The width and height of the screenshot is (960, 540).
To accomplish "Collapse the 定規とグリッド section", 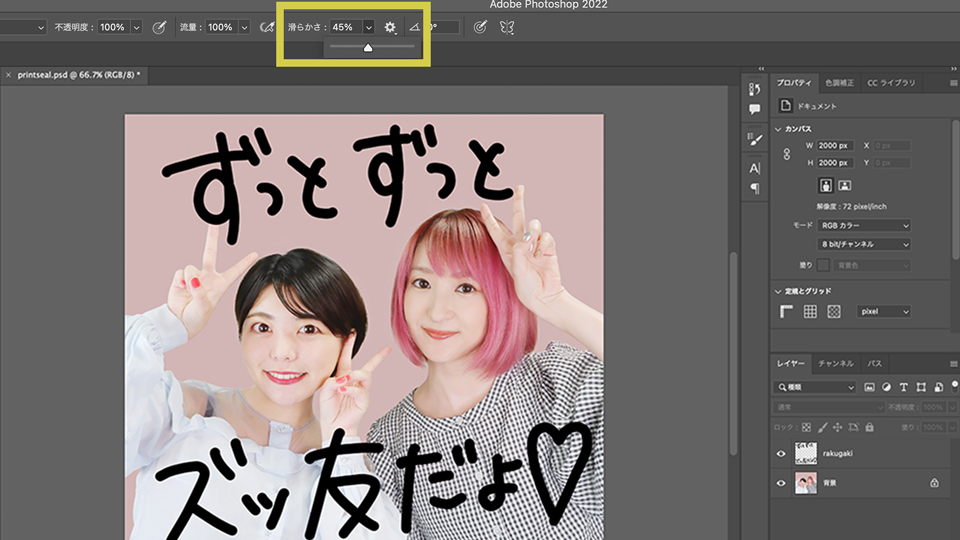I will tap(778, 291).
